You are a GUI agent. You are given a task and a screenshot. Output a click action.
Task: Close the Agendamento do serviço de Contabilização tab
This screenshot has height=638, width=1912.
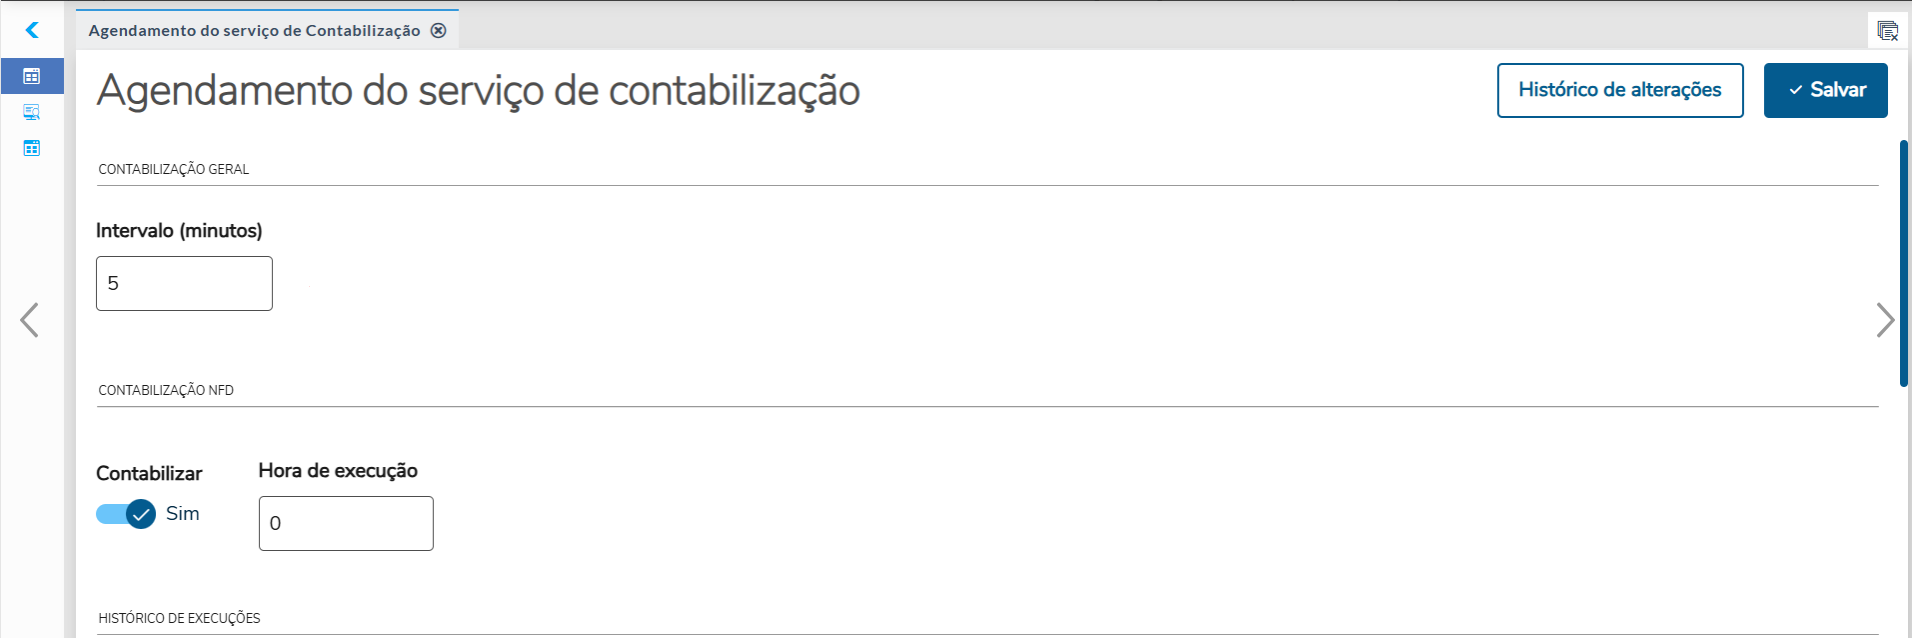pos(438,30)
